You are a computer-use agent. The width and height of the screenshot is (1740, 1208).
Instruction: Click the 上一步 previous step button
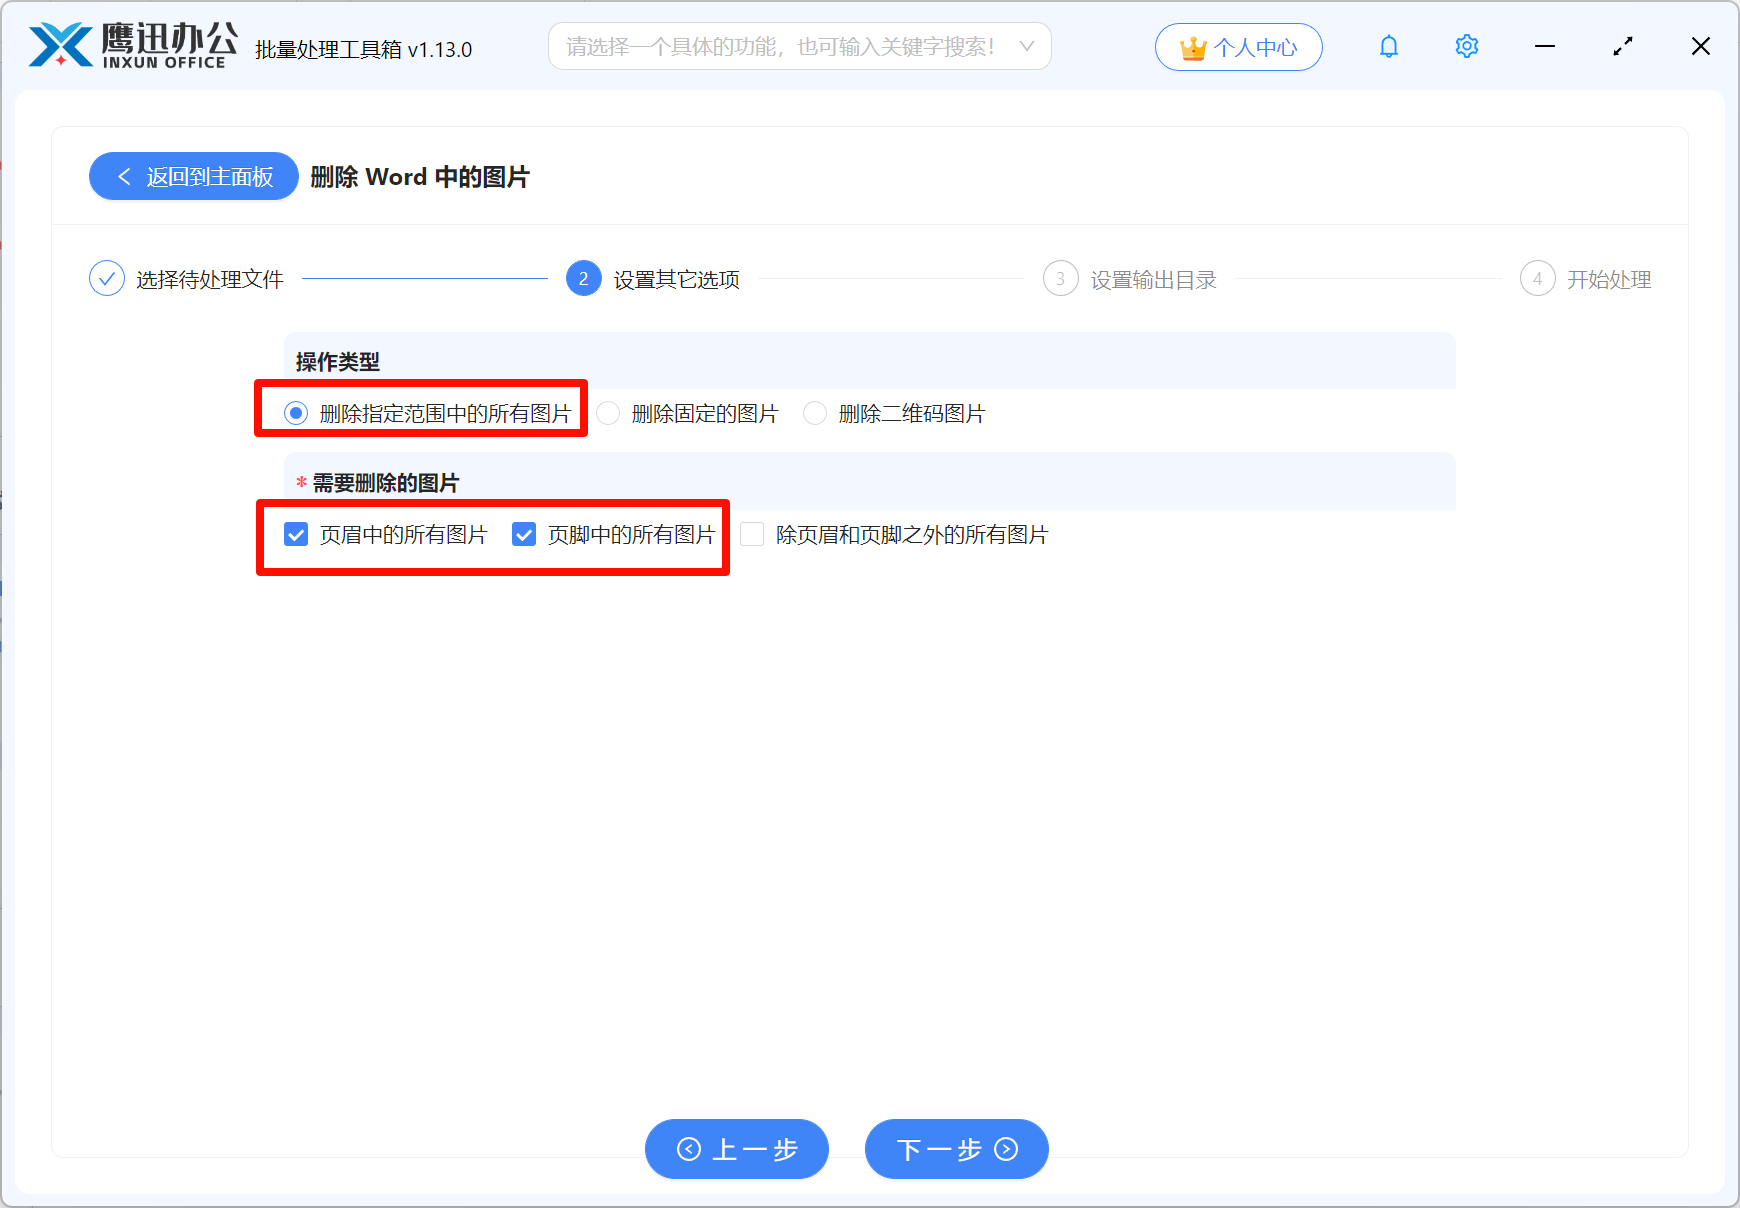tap(737, 1149)
